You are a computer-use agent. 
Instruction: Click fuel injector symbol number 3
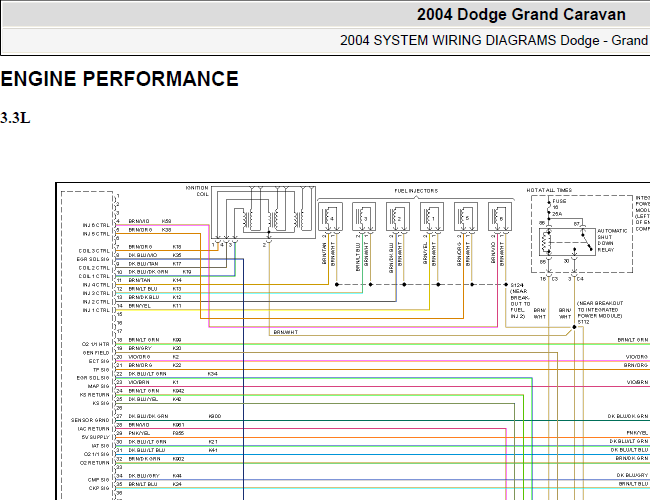(364, 216)
